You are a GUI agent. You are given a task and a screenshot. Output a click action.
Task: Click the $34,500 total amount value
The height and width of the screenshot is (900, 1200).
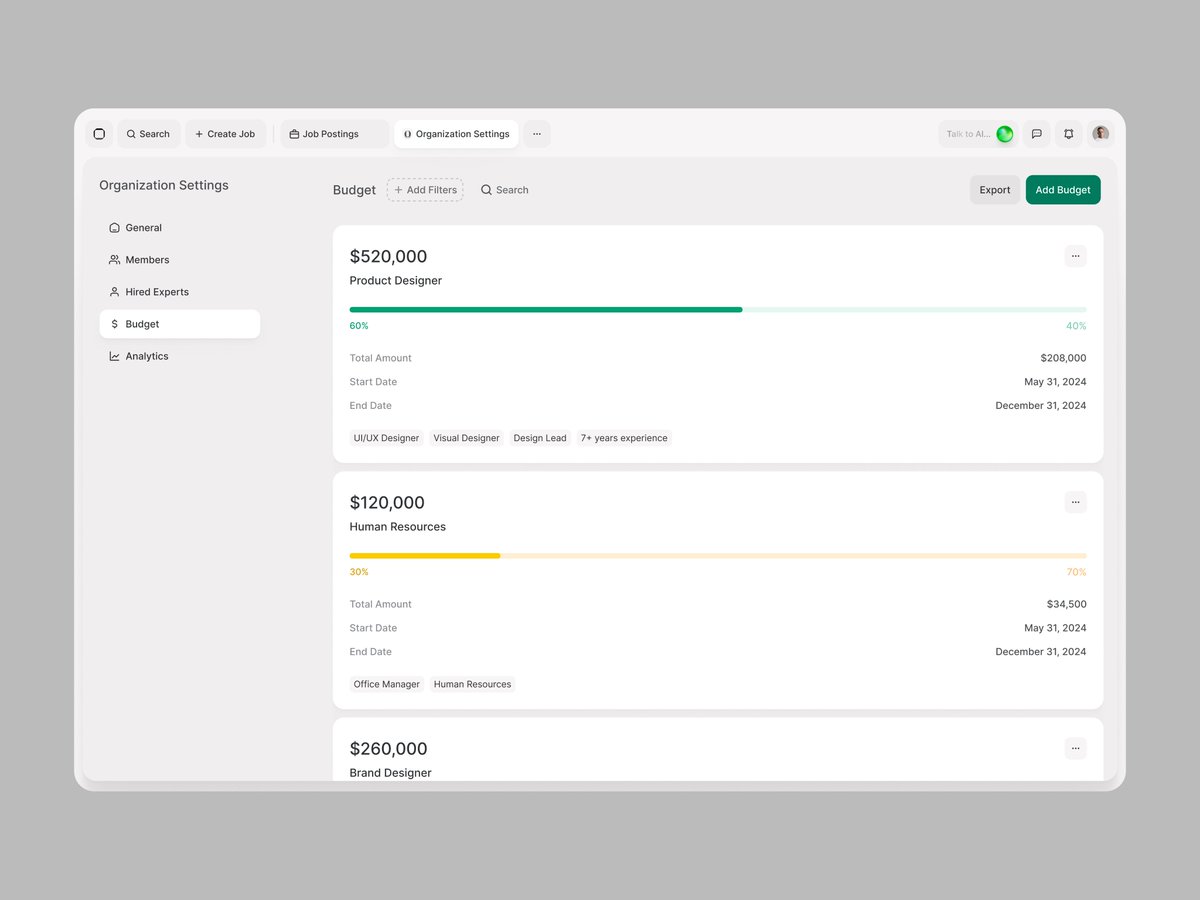tap(1067, 604)
